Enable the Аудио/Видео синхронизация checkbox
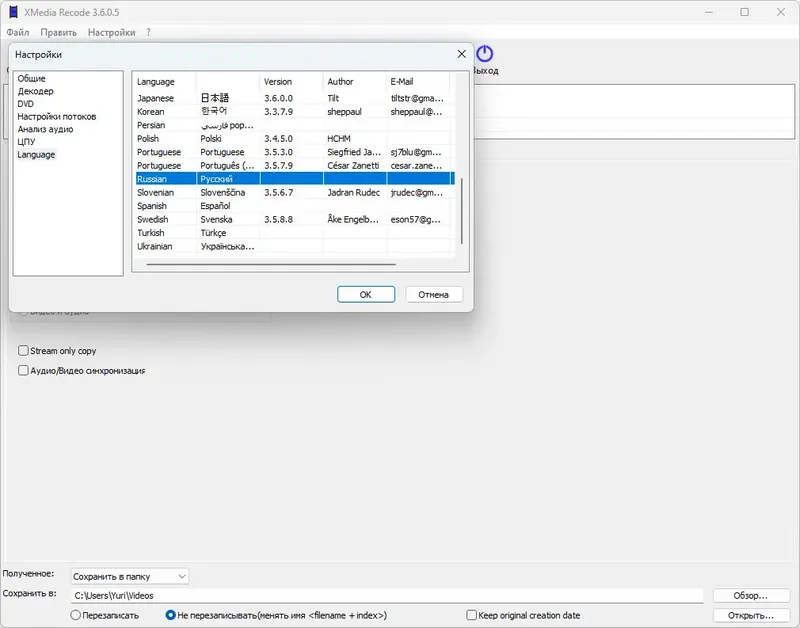800x628 pixels. 23,370
